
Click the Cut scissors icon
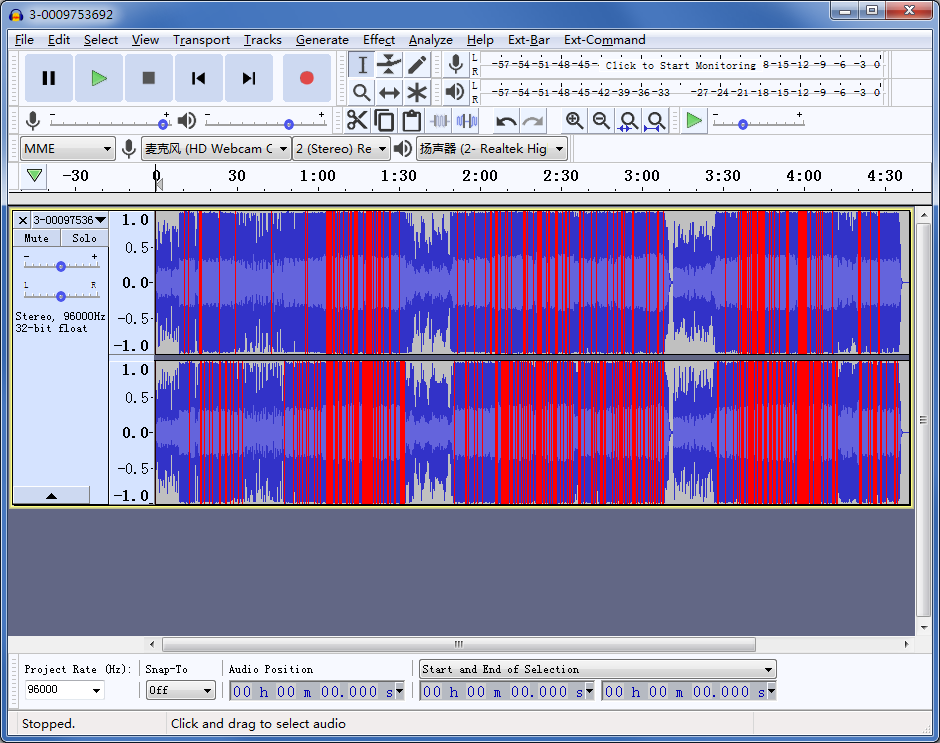[357, 121]
